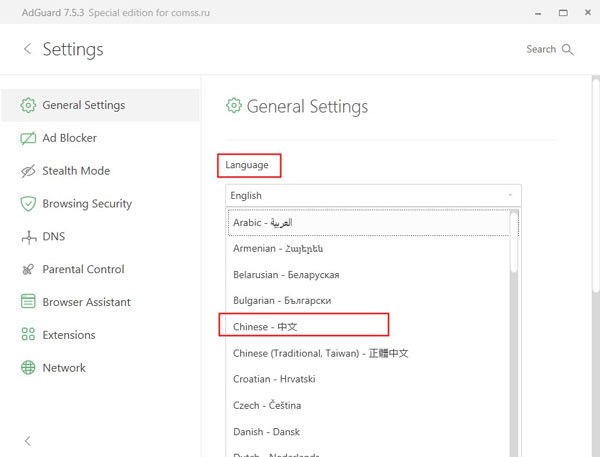Click the Browser Assistant icon
The image size is (600, 457).
[28, 302]
